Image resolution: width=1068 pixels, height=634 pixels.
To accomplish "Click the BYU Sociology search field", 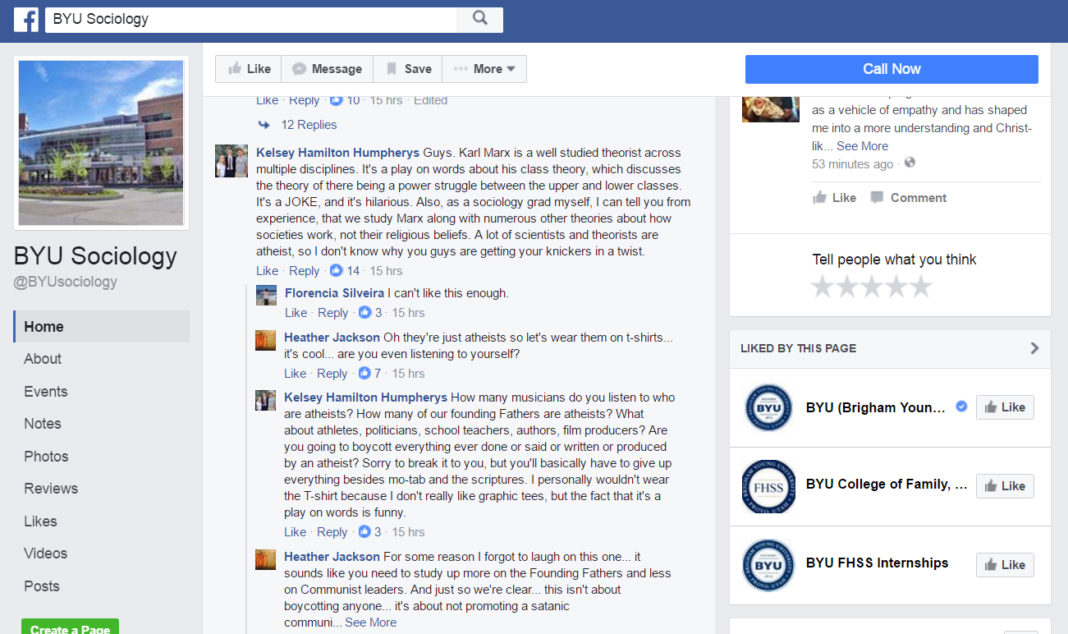I will 250,19.
